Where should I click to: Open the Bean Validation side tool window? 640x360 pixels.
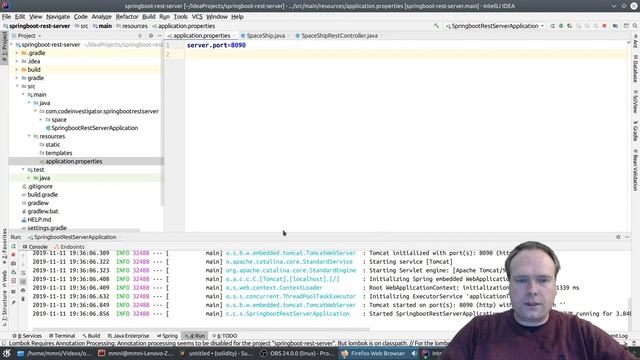pyautogui.click(x=636, y=169)
